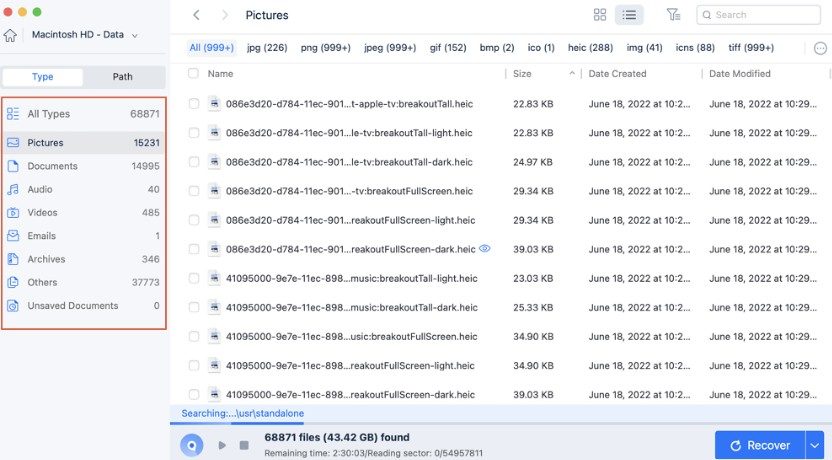832x460 pixels.
Task: Select All Types in sidebar
Action: pyautogui.click(x=83, y=114)
